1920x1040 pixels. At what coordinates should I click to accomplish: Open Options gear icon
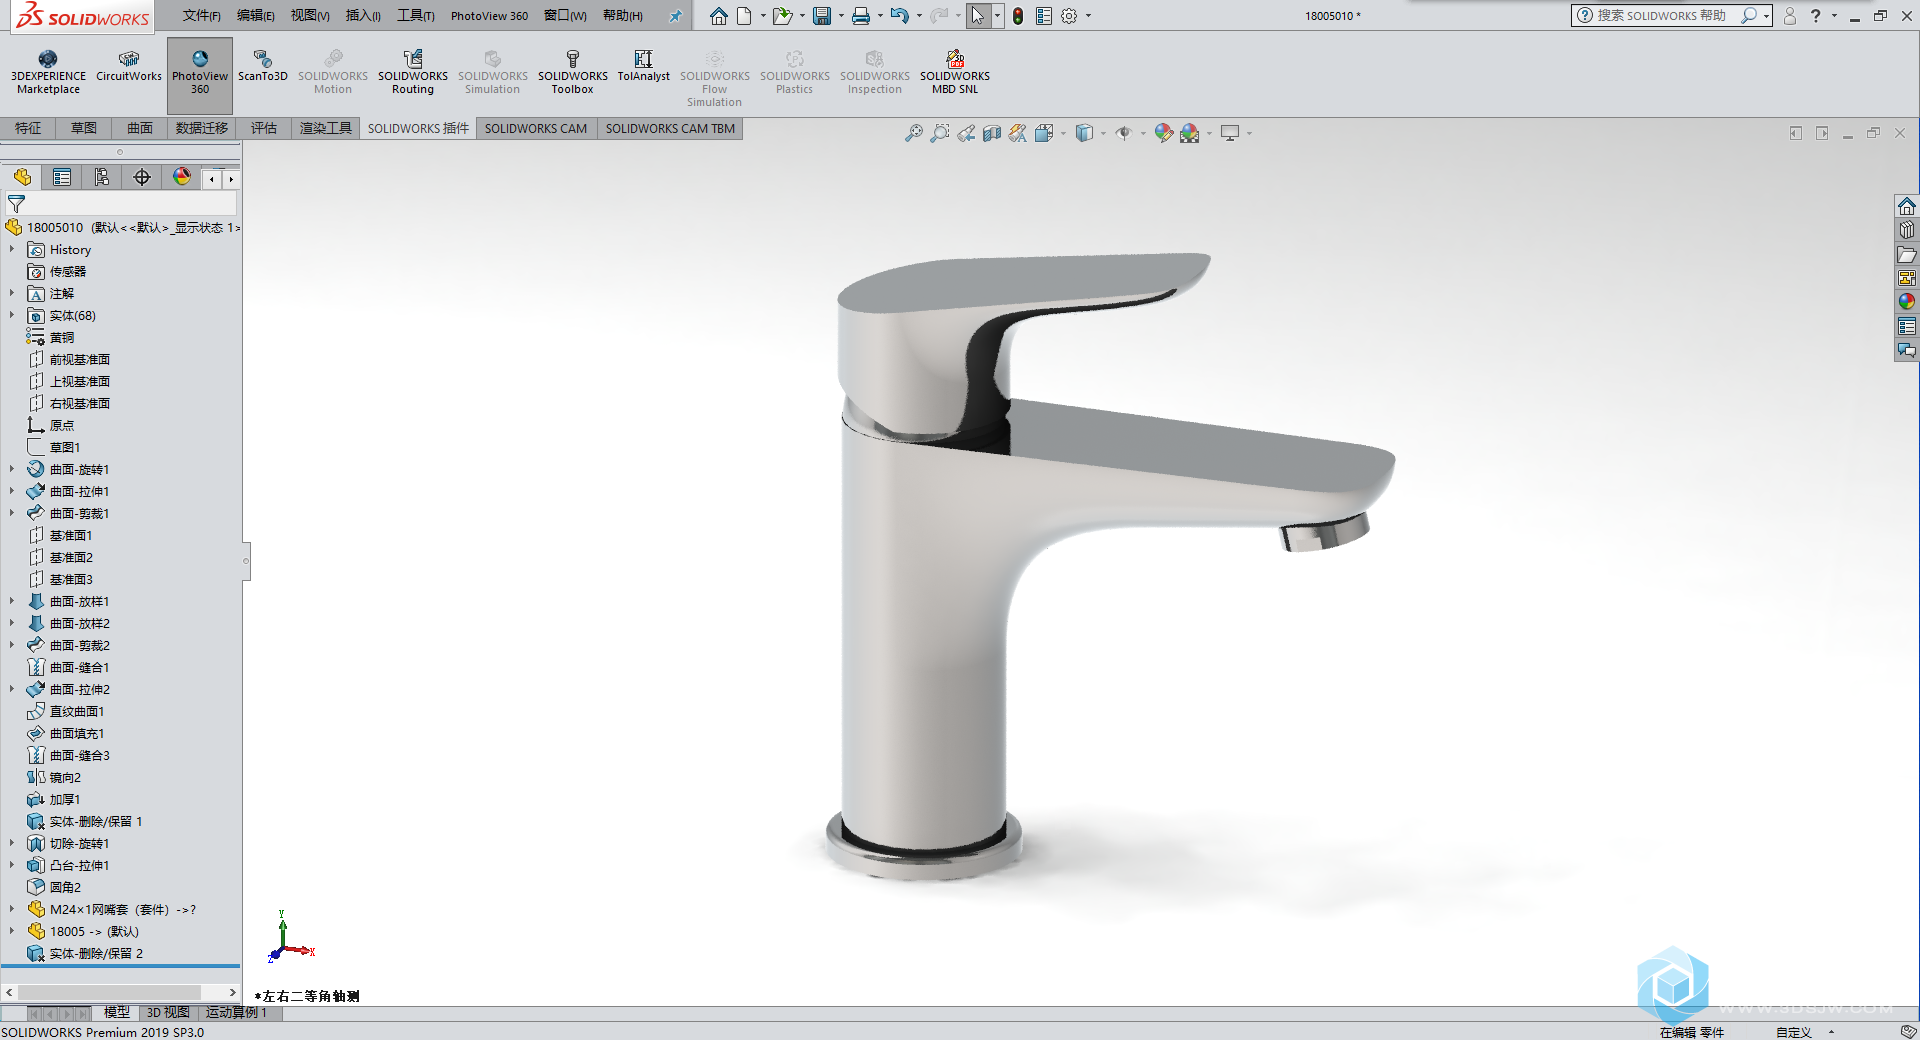[1069, 16]
